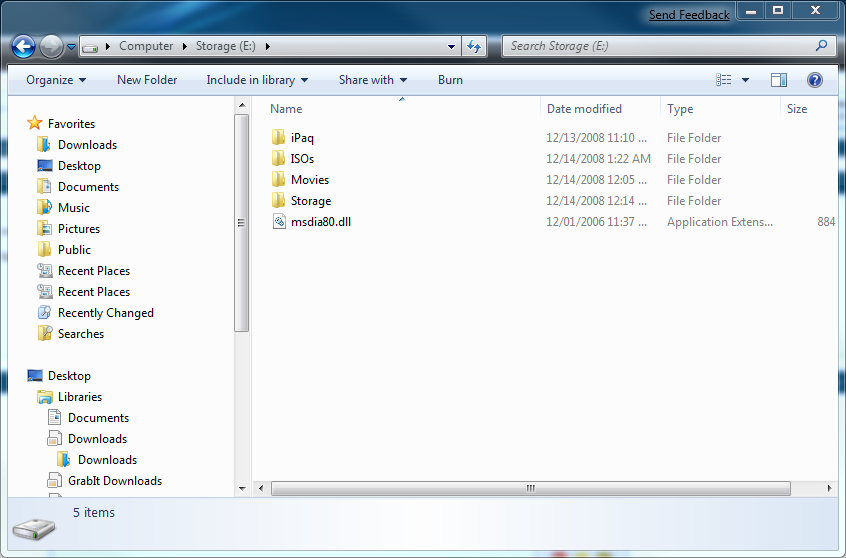Image resolution: width=846 pixels, height=558 pixels.
Task: Click Storage (E:) in the address breadcrumb
Action: 226,46
